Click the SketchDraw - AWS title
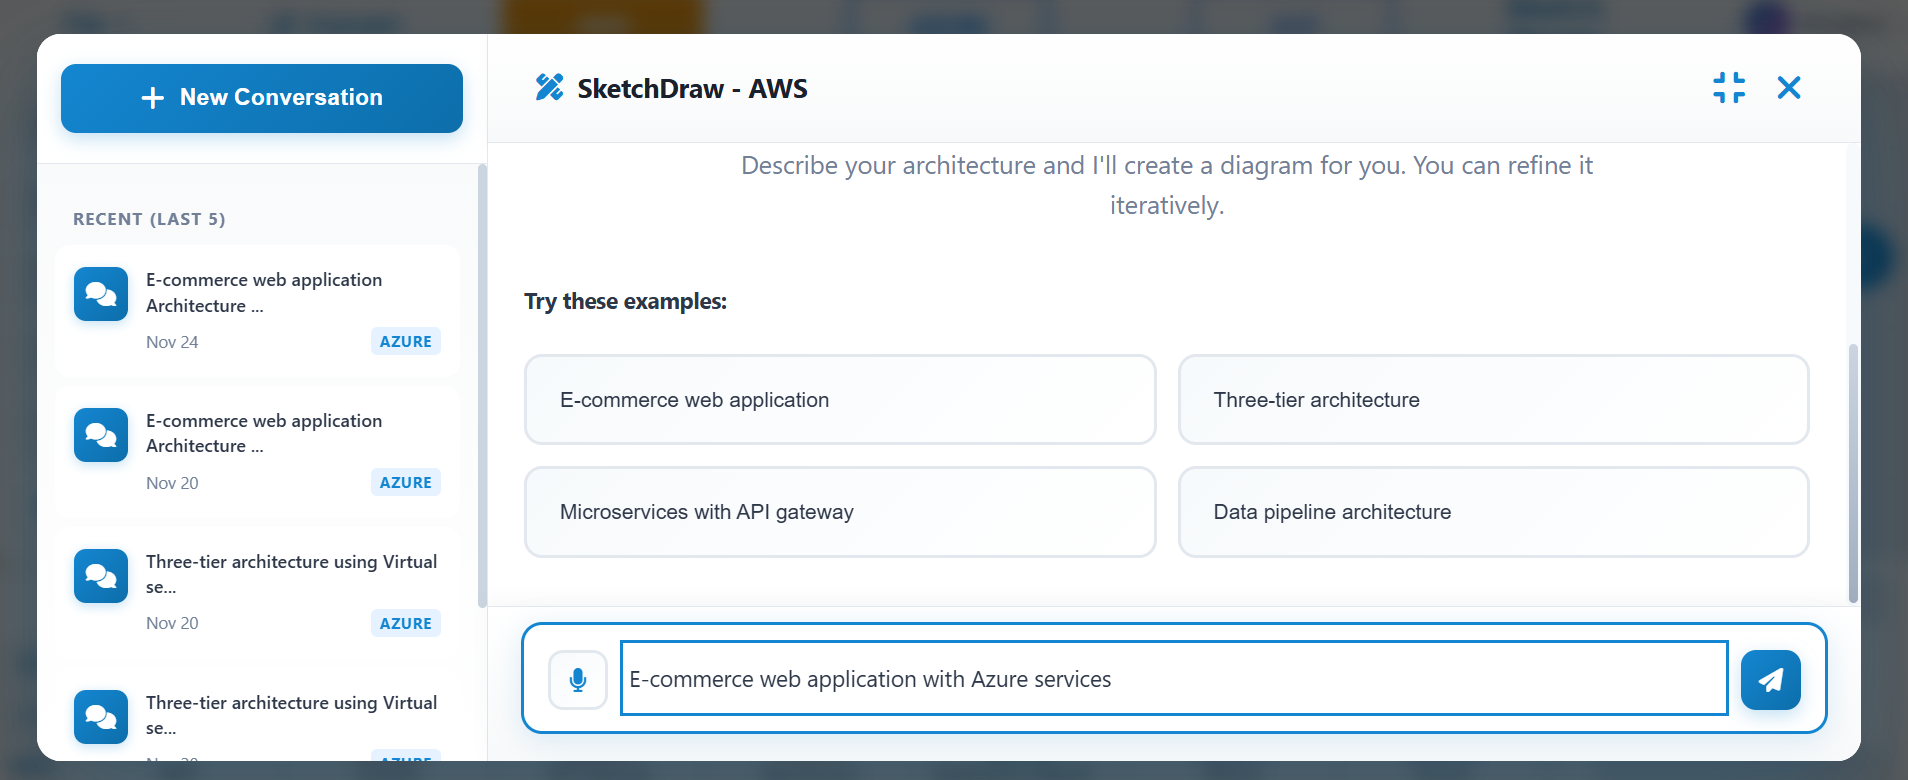This screenshot has height=780, width=1908. pos(692,89)
